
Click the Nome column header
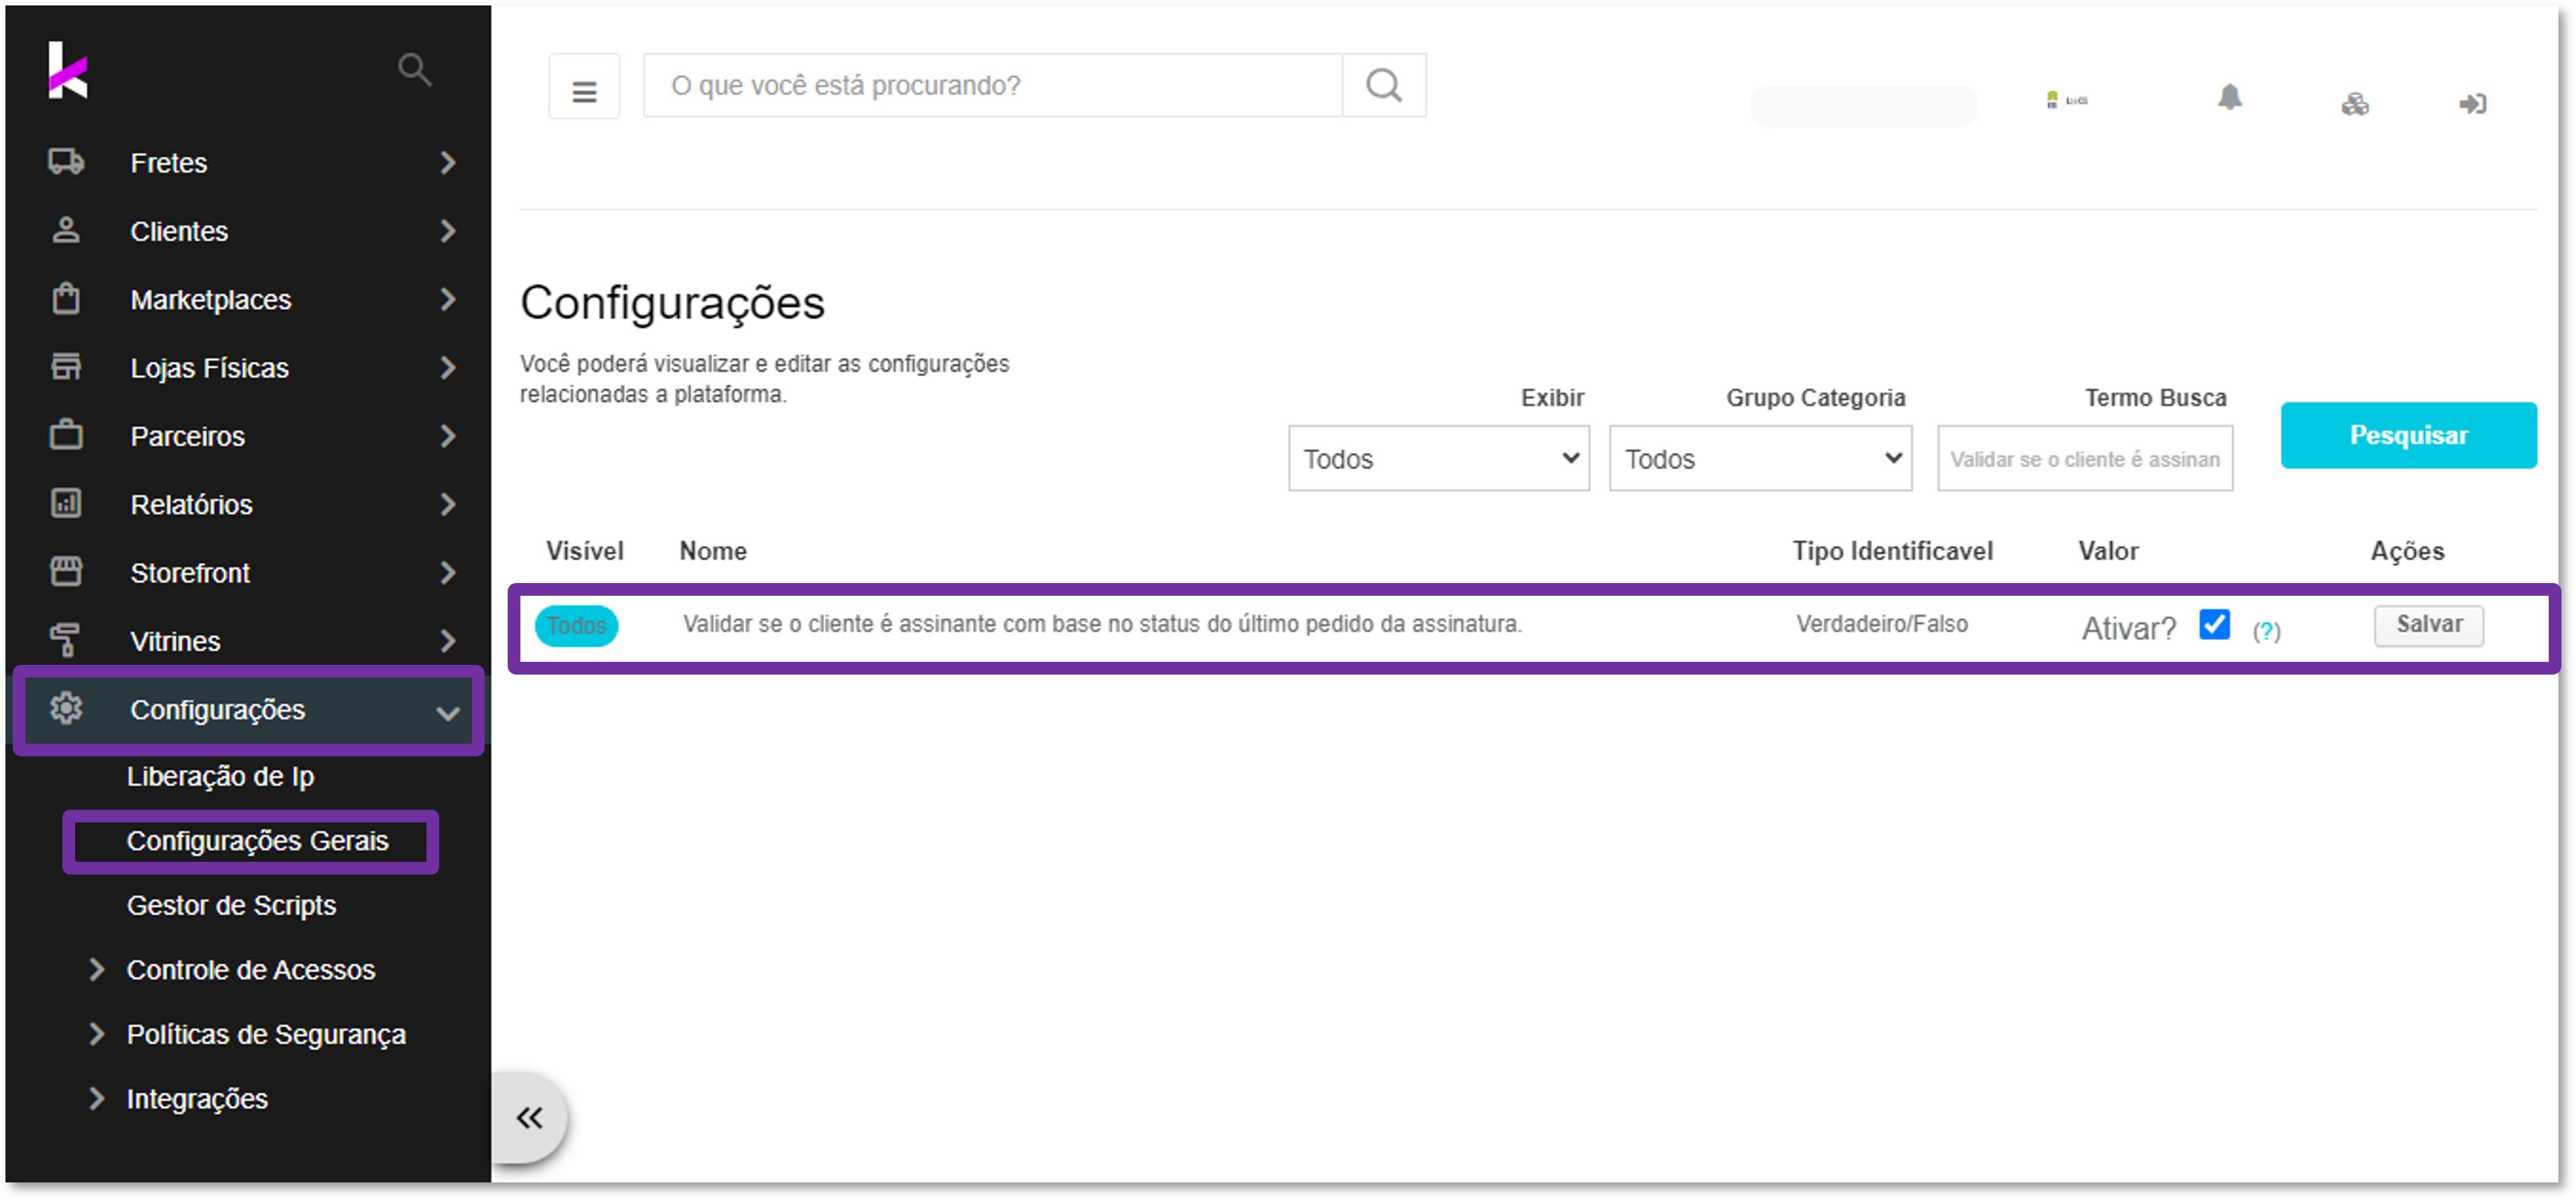tap(712, 551)
